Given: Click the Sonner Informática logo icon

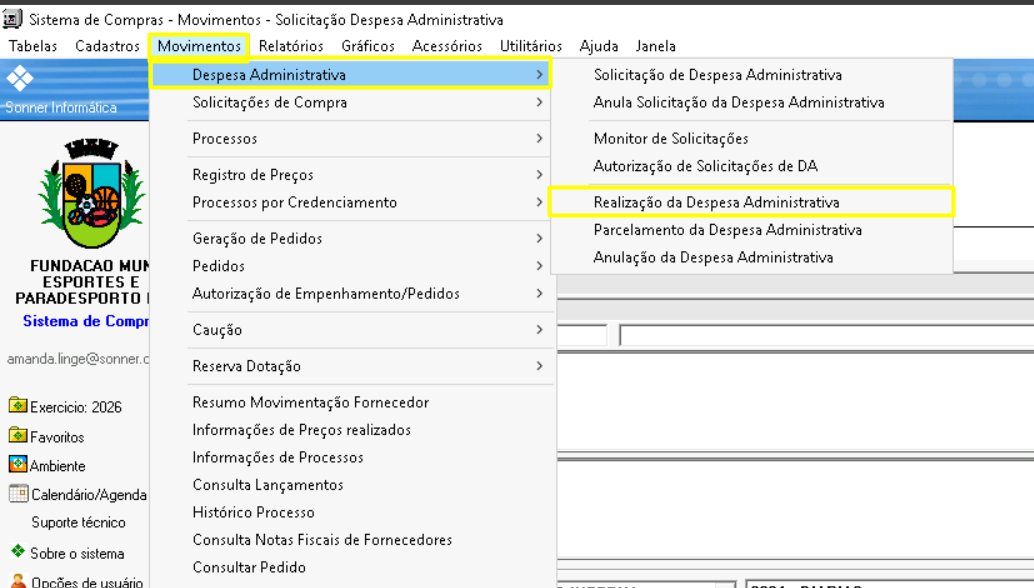Looking at the screenshot, I should (x=20, y=79).
